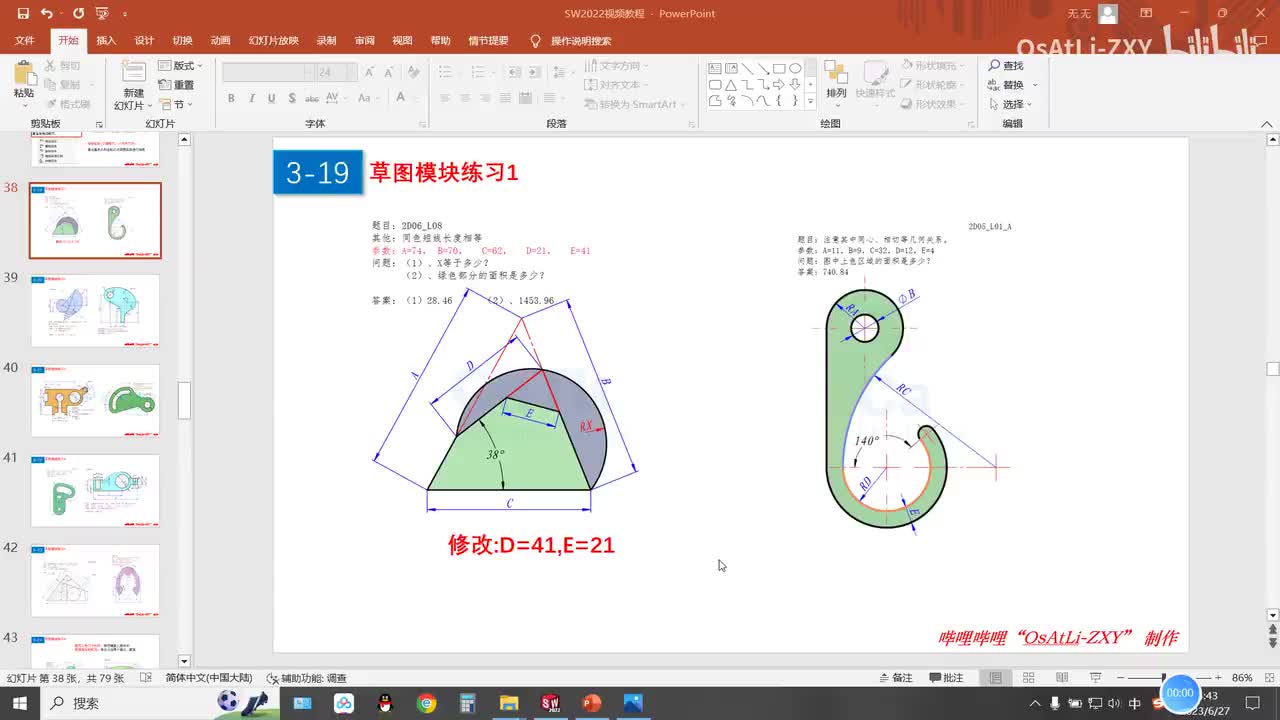Click the slide count status 第 38 张

pos(66,678)
